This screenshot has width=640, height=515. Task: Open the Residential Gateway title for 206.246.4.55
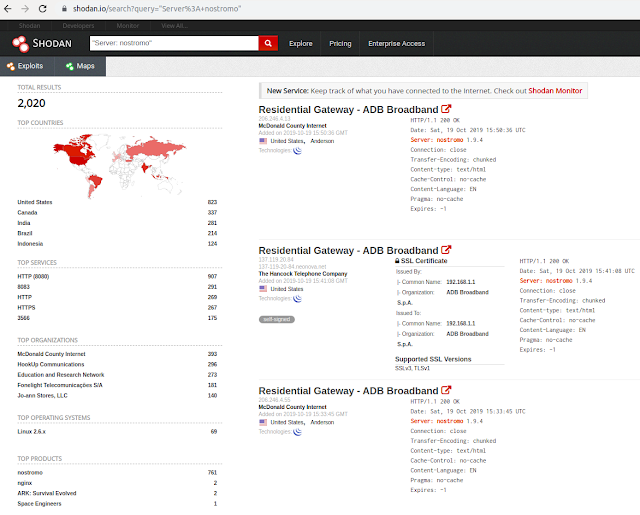point(348,391)
